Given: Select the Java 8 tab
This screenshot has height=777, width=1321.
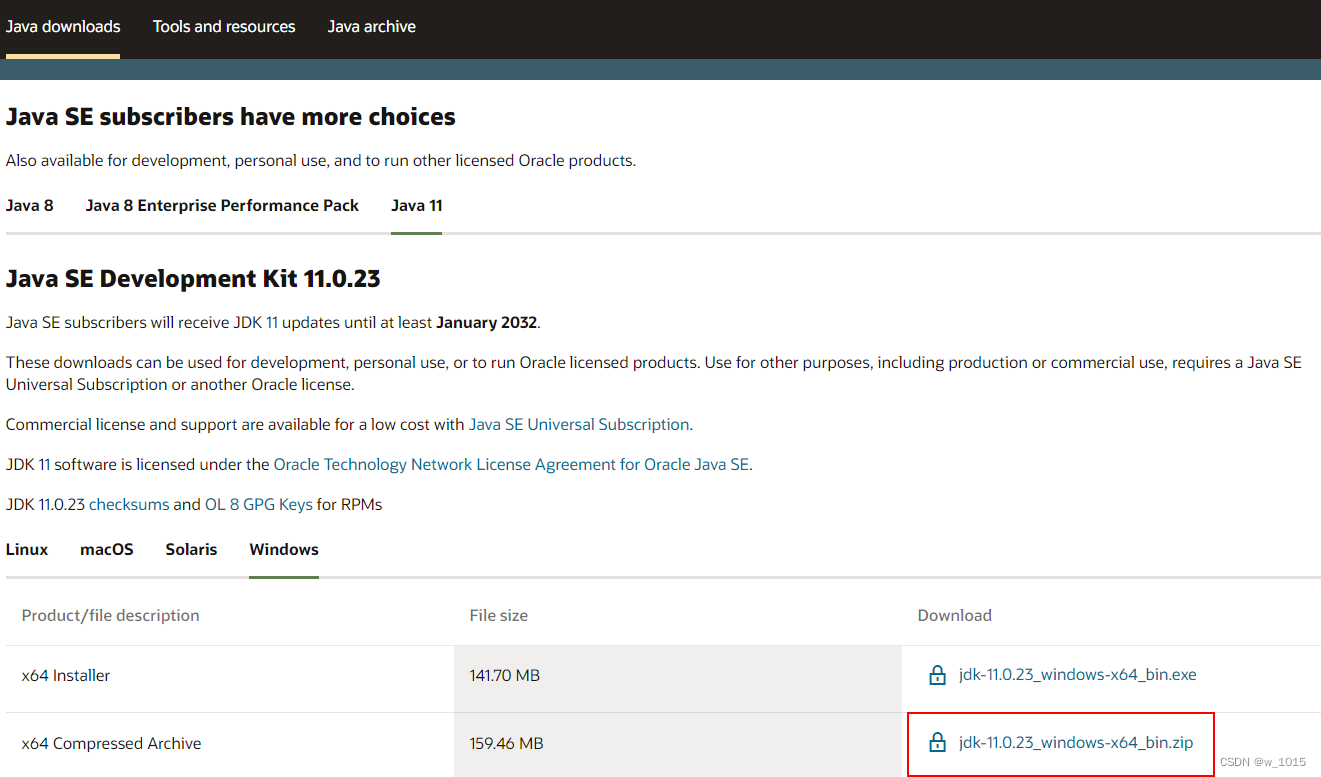Looking at the screenshot, I should [x=30, y=206].
